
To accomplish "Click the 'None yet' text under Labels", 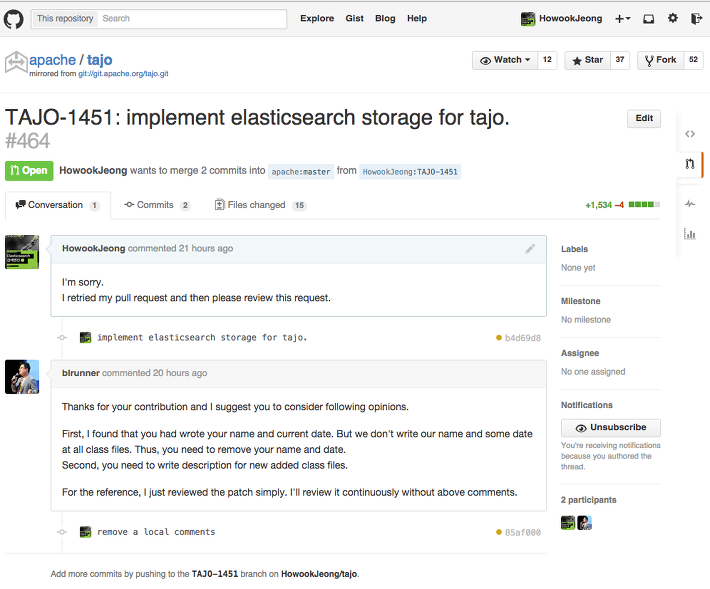I will pyautogui.click(x=578, y=268).
